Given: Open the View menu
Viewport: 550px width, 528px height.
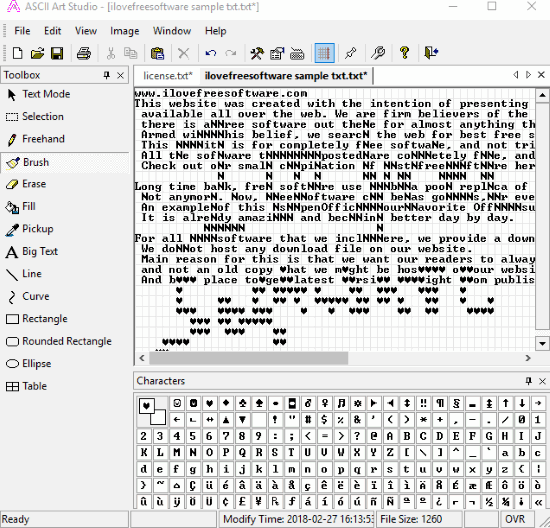Looking at the screenshot, I should 86,31.
